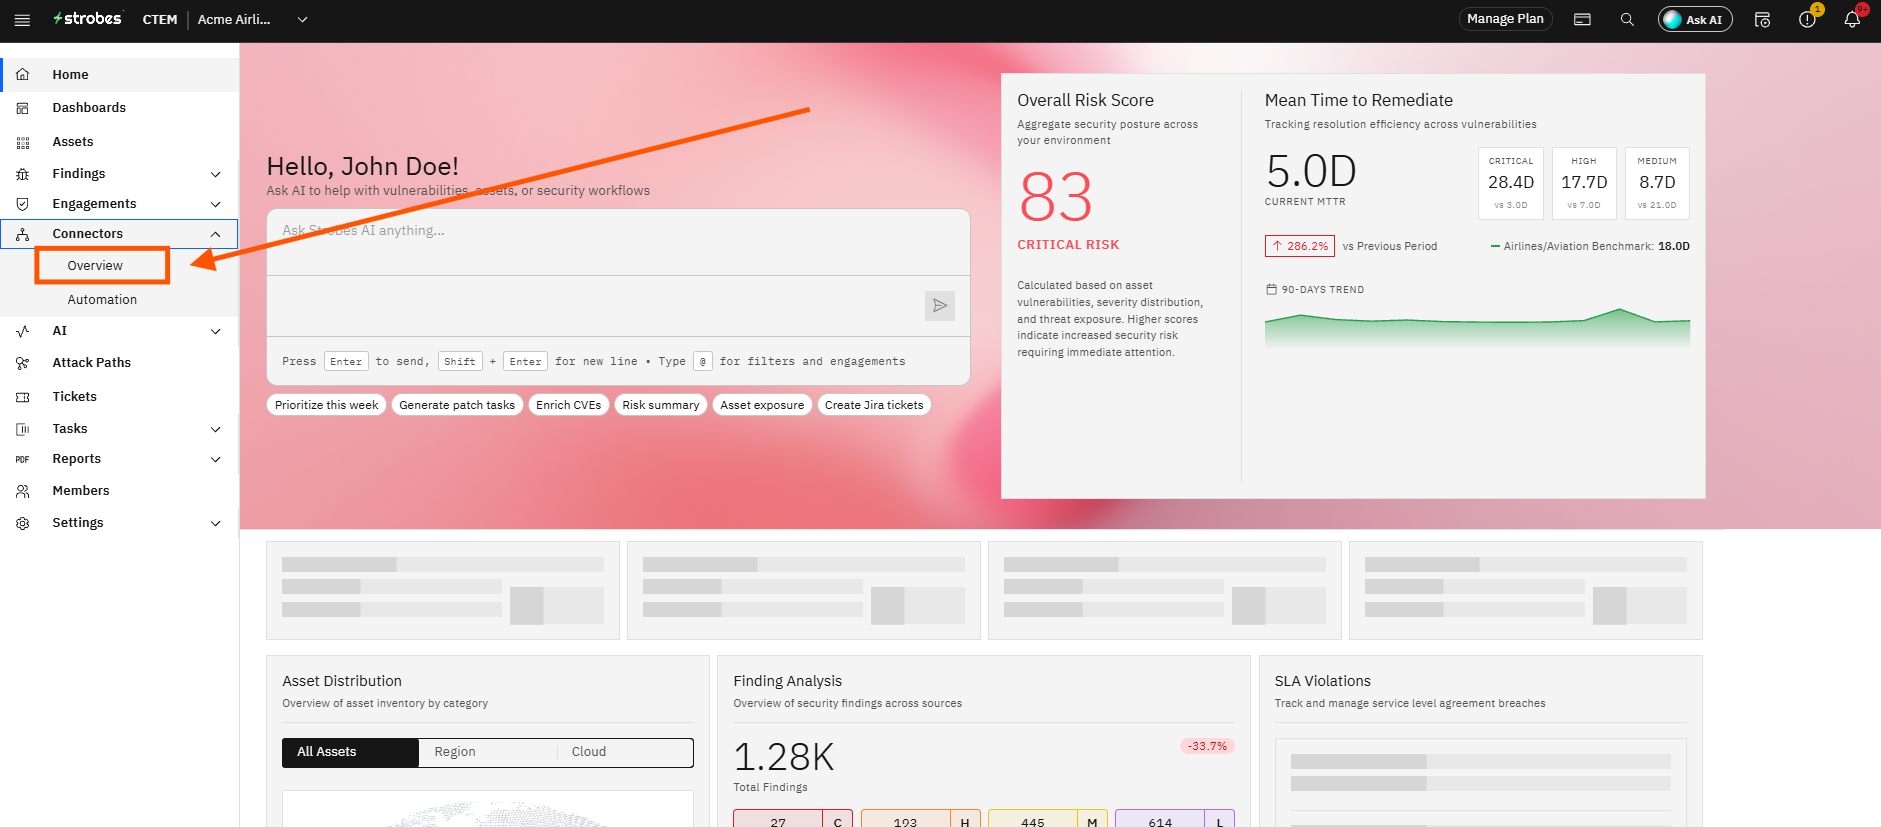1881x827 pixels.
Task: Collapse the Connectors sidebar section
Action: pyautogui.click(x=119, y=234)
